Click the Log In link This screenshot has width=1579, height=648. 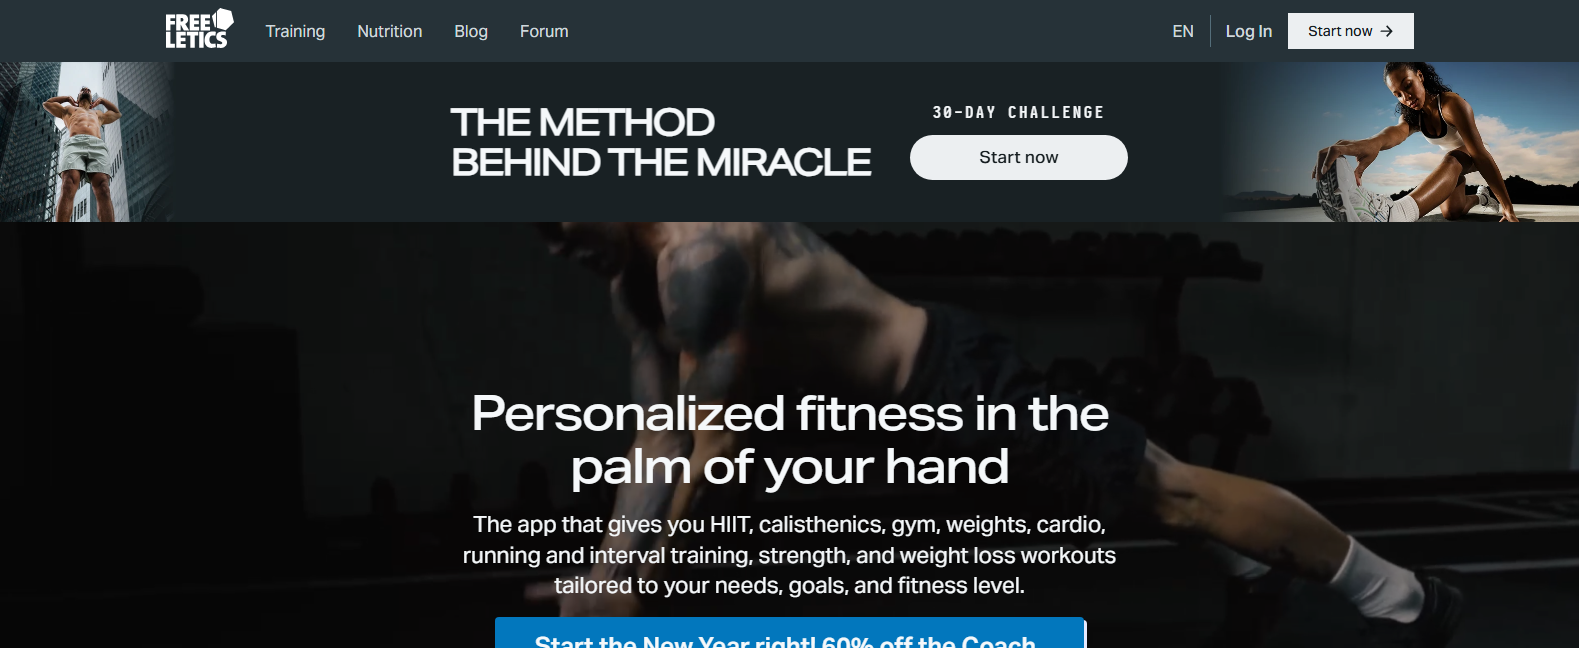click(x=1249, y=31)
